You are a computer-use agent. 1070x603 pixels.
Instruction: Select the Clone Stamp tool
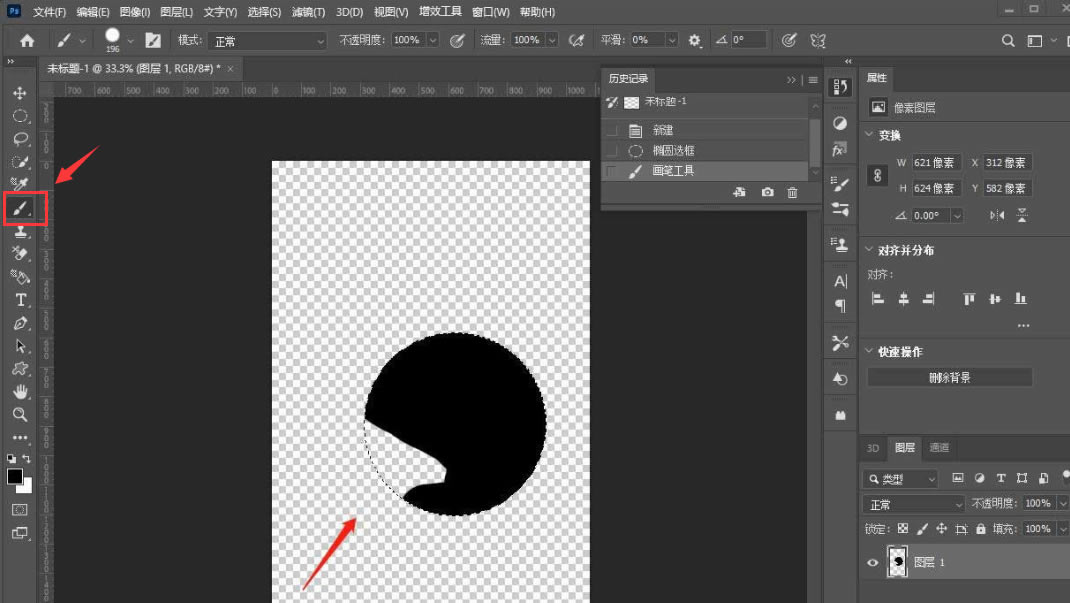(x=20, y=232)
